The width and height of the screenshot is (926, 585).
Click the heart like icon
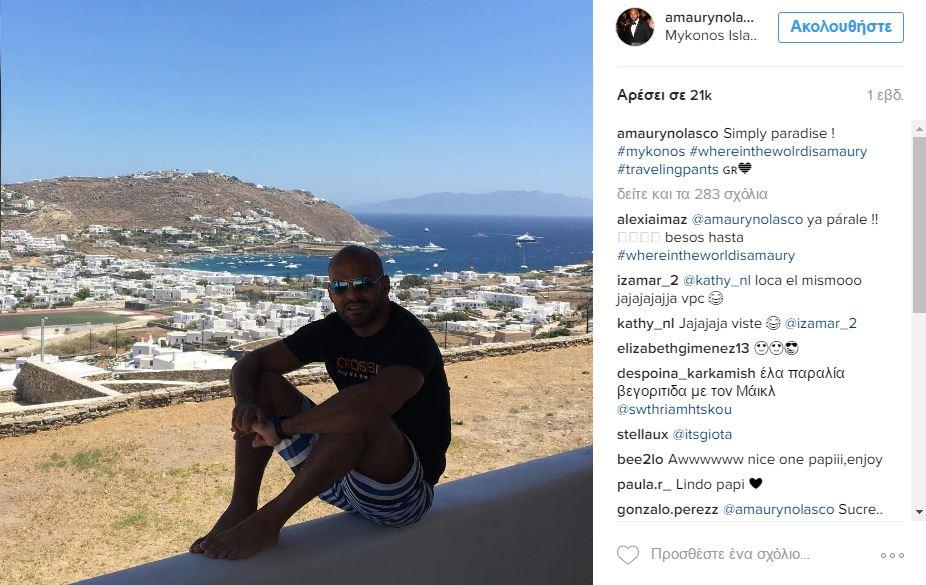point(628,554)
